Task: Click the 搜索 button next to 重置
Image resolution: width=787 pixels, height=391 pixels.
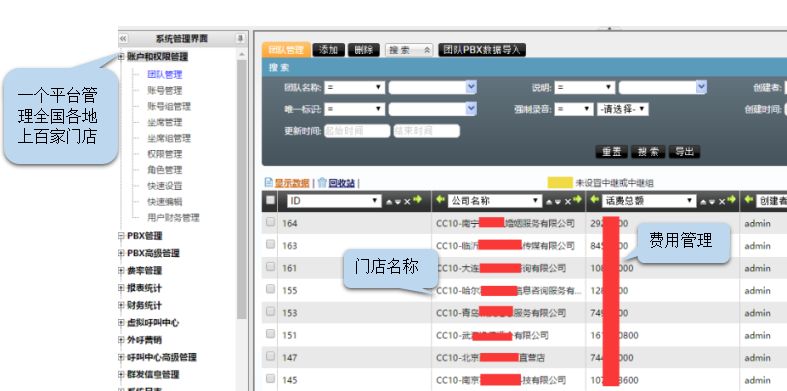Action: pos(648,152)
